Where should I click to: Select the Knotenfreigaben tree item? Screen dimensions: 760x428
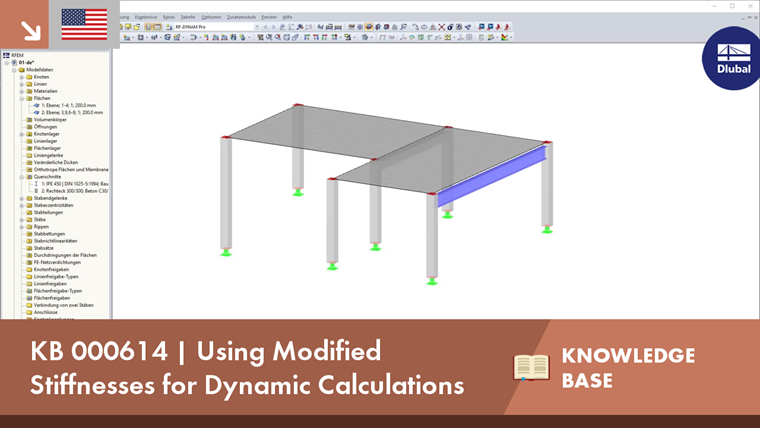click(x=51, y=269)
